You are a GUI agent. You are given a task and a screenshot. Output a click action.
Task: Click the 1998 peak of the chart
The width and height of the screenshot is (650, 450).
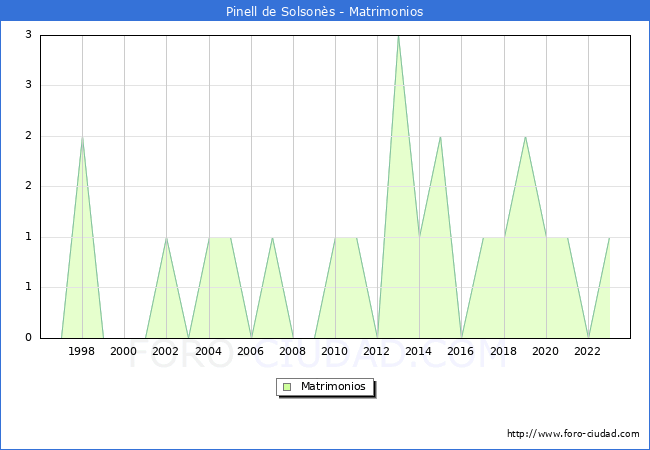coord(82,137)
